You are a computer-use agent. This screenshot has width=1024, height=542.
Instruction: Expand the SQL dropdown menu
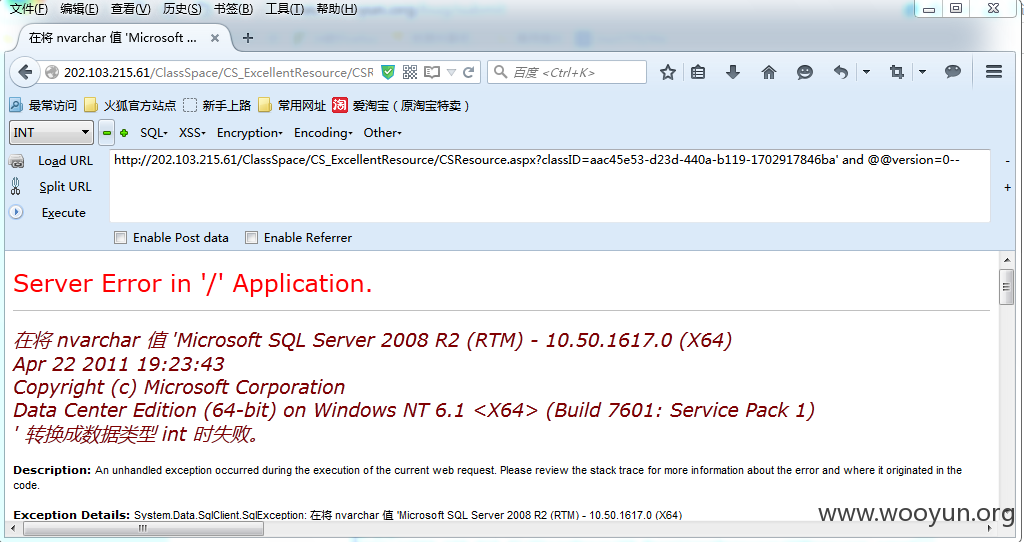click(x=154, y=133)
